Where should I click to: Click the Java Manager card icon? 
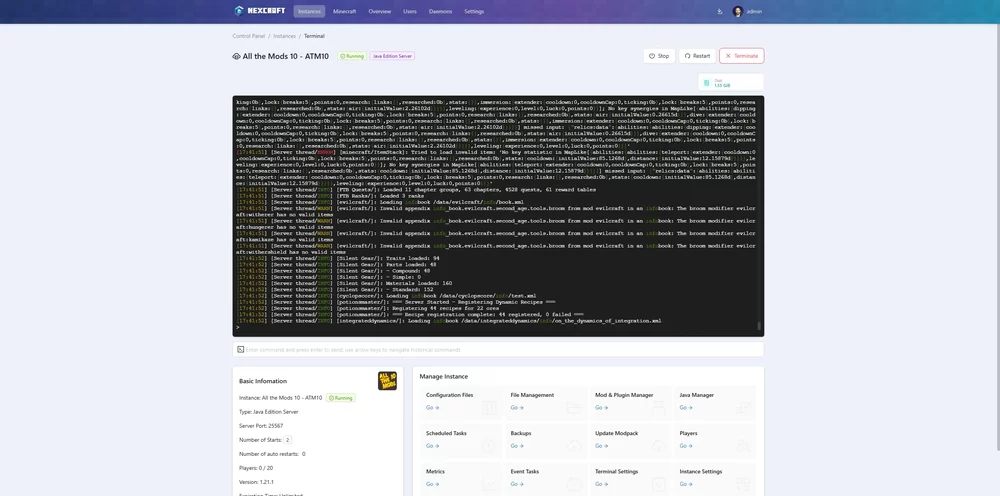(x=743, y=407)
